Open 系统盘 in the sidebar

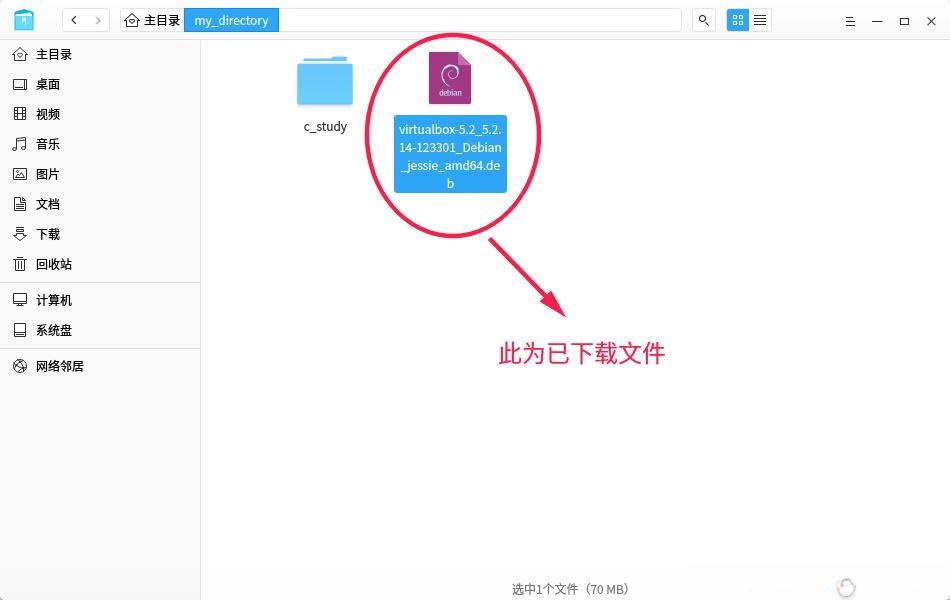tap(100, 330)
